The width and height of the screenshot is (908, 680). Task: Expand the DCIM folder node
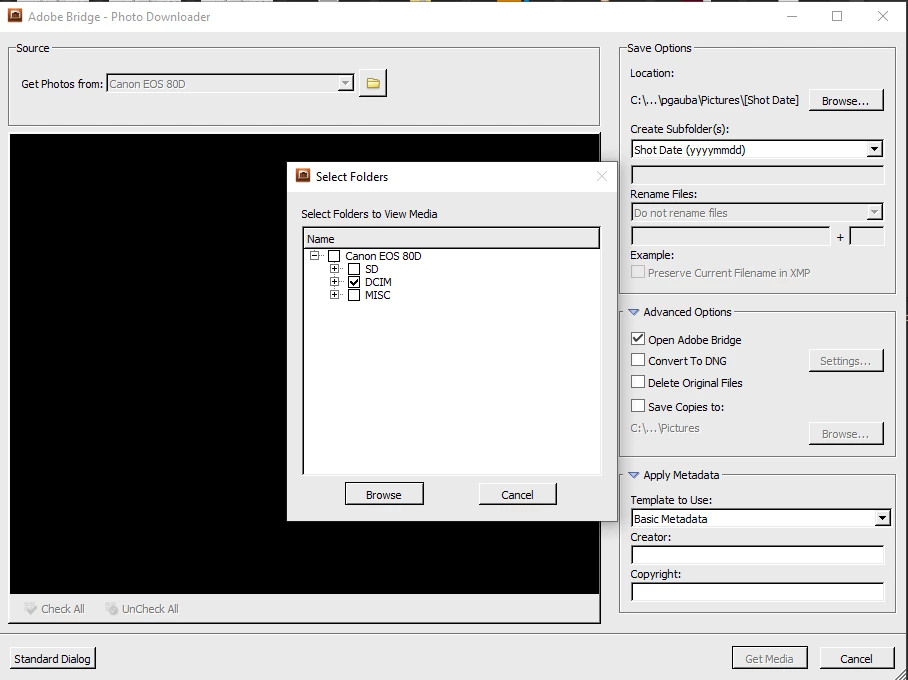pyautogui.click(x=334, y=281)
